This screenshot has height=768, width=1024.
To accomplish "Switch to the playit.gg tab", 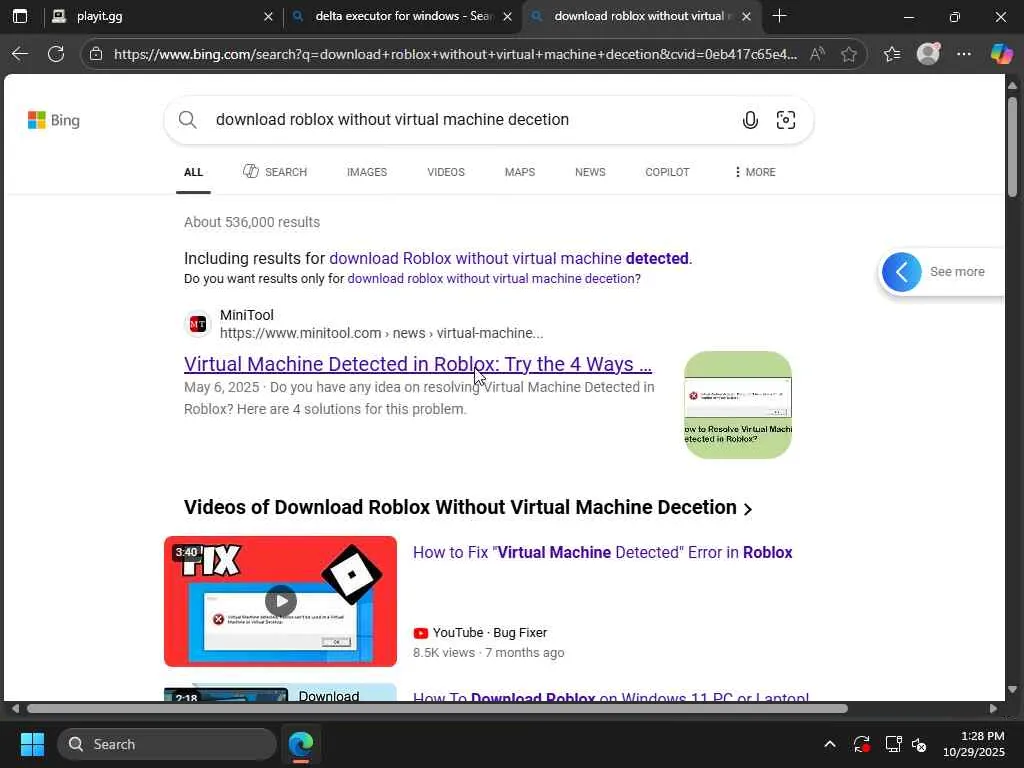I will pyautogui.click(x=163, y=16).
